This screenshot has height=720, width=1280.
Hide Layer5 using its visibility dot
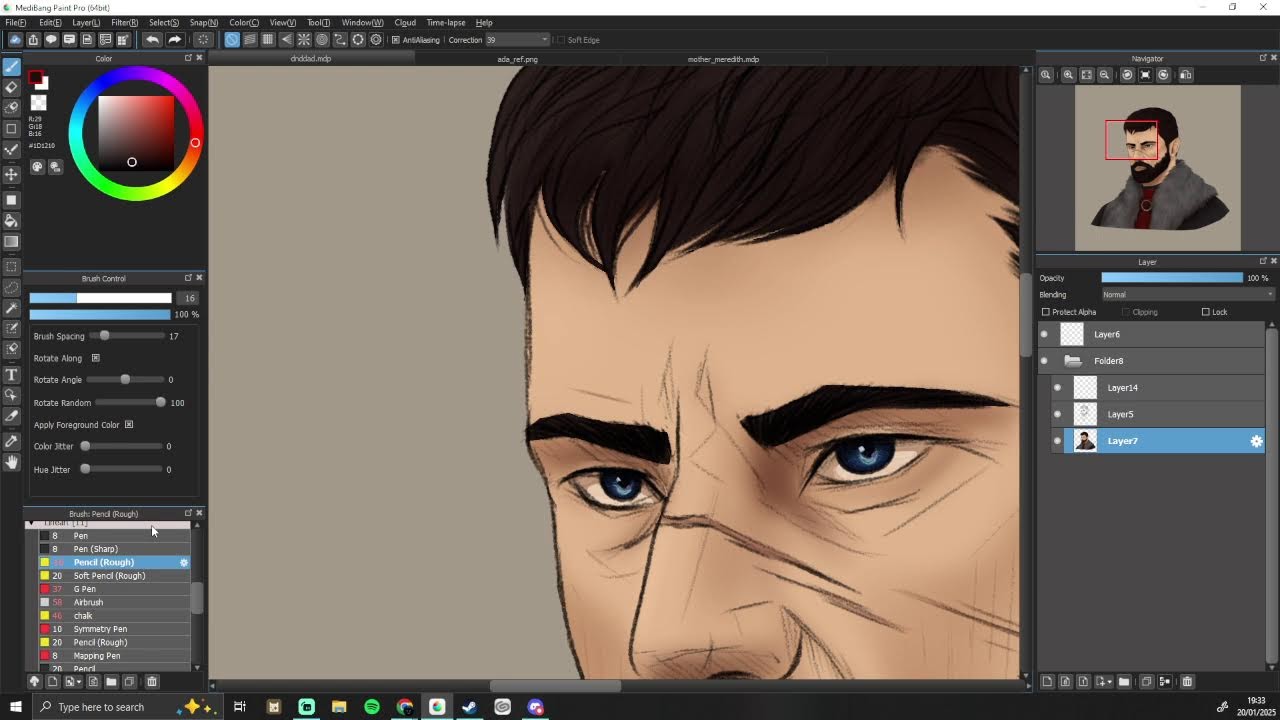[x=1058, y=414]
